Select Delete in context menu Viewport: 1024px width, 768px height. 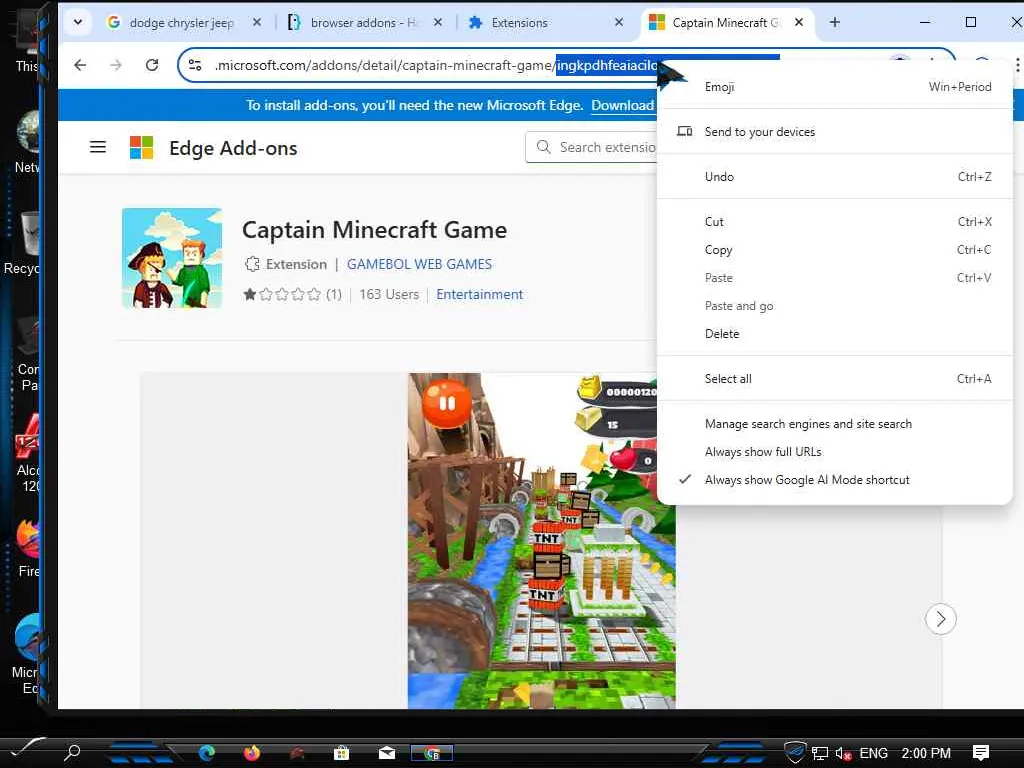point(835,334)
